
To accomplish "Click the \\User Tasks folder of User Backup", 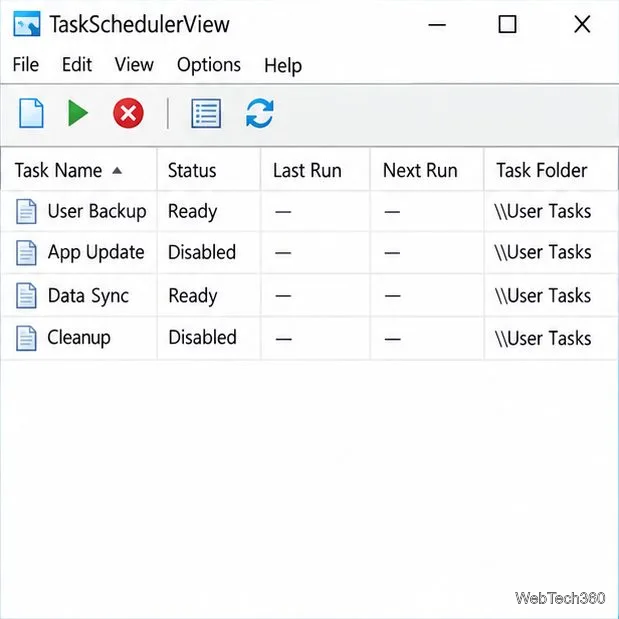I will point(543,211).
